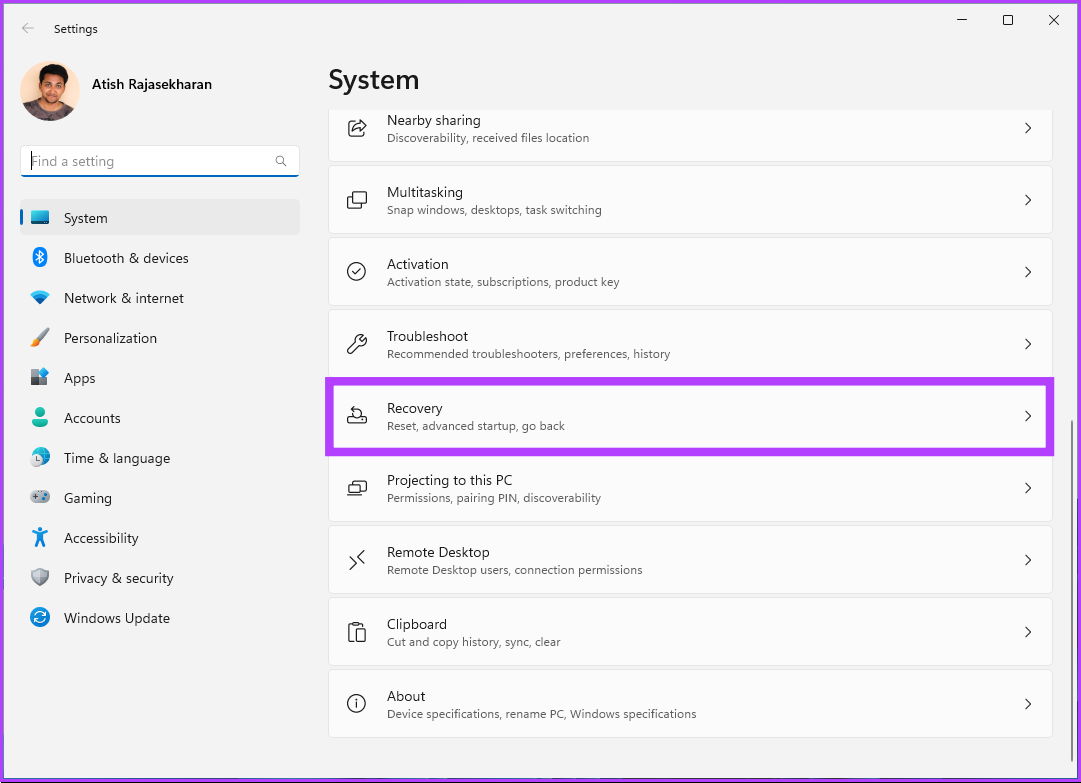The width and height of the screenshot is (1081, 783).
Task: Click the Windows Update sync icon
Action: (40, 618)
